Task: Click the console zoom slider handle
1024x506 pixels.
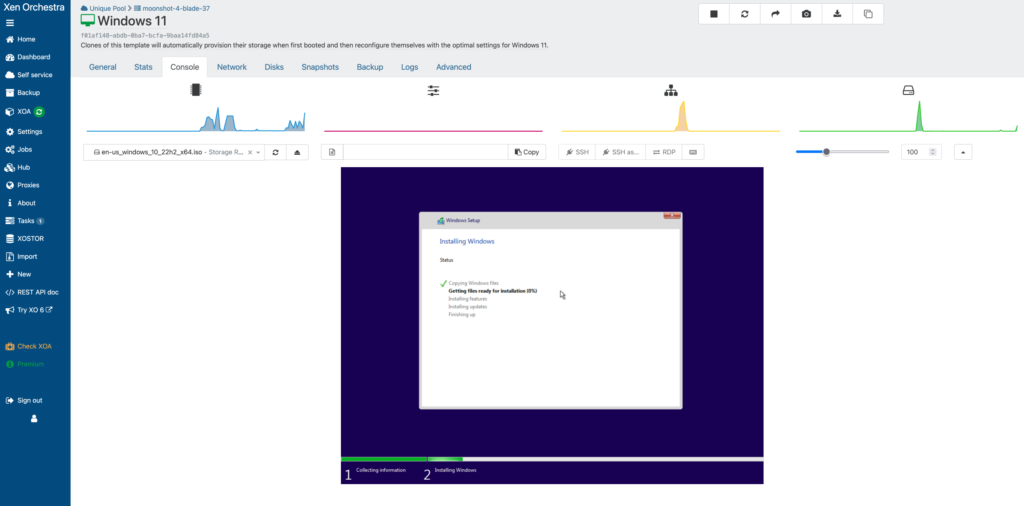Action: (x=826, y=152)
